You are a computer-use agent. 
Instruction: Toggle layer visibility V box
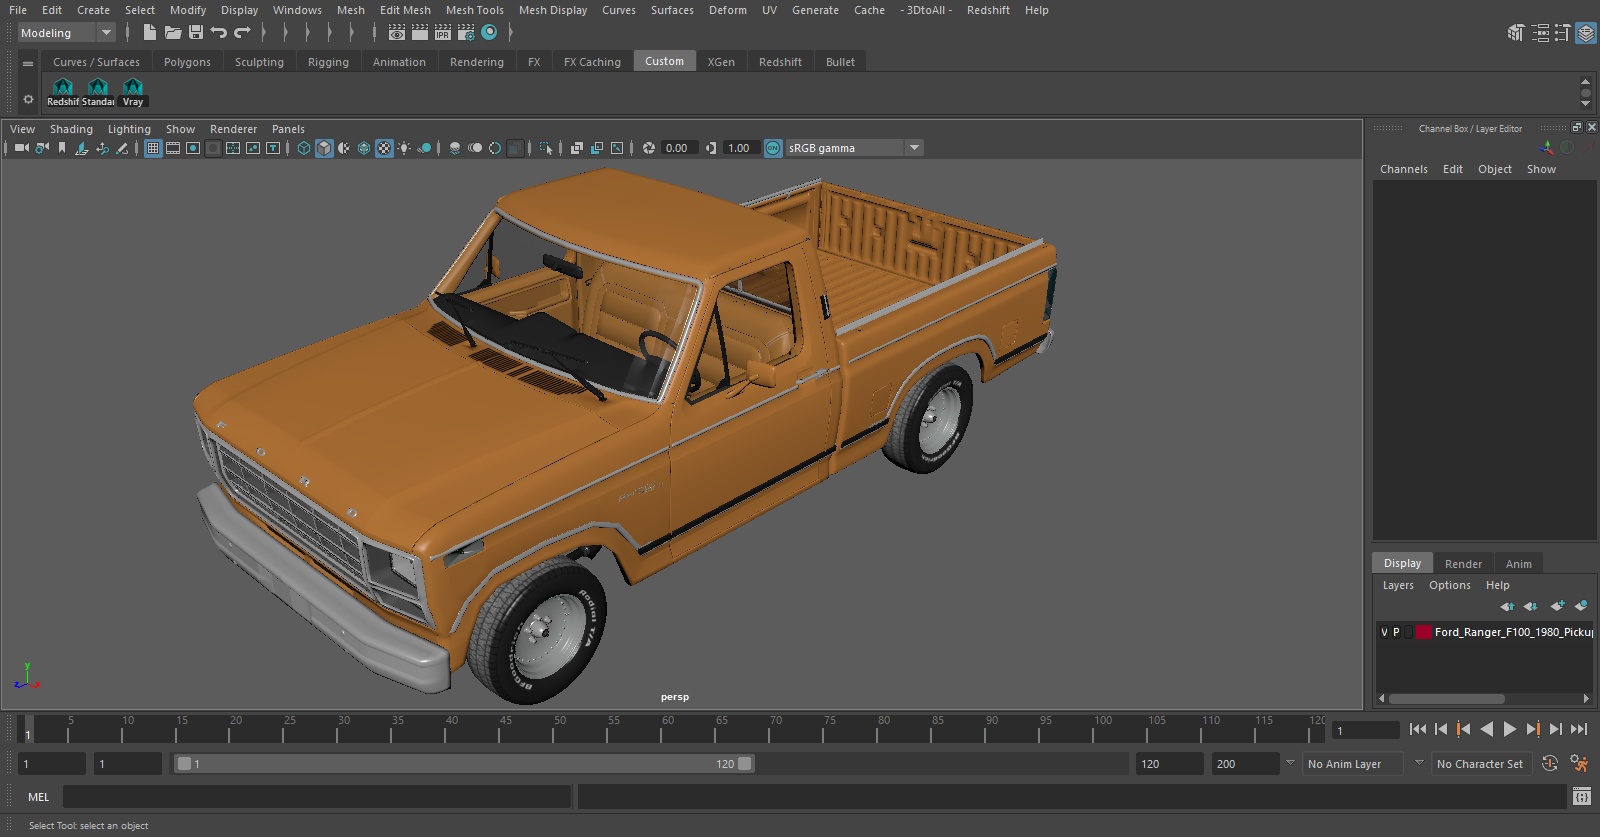tap(1384, 632)
